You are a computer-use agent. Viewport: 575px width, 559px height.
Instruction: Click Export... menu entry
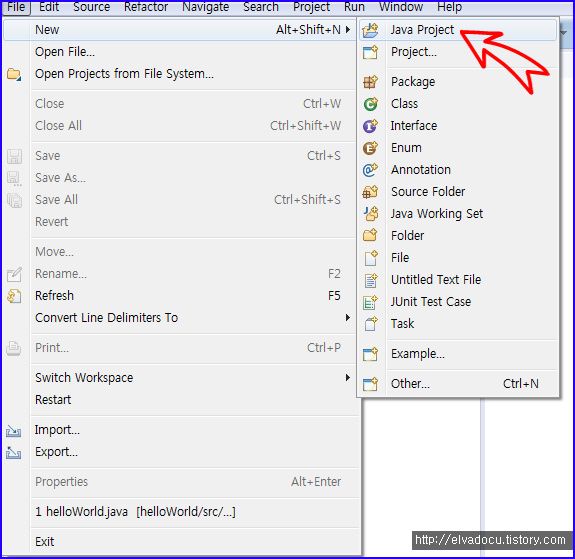180,452
